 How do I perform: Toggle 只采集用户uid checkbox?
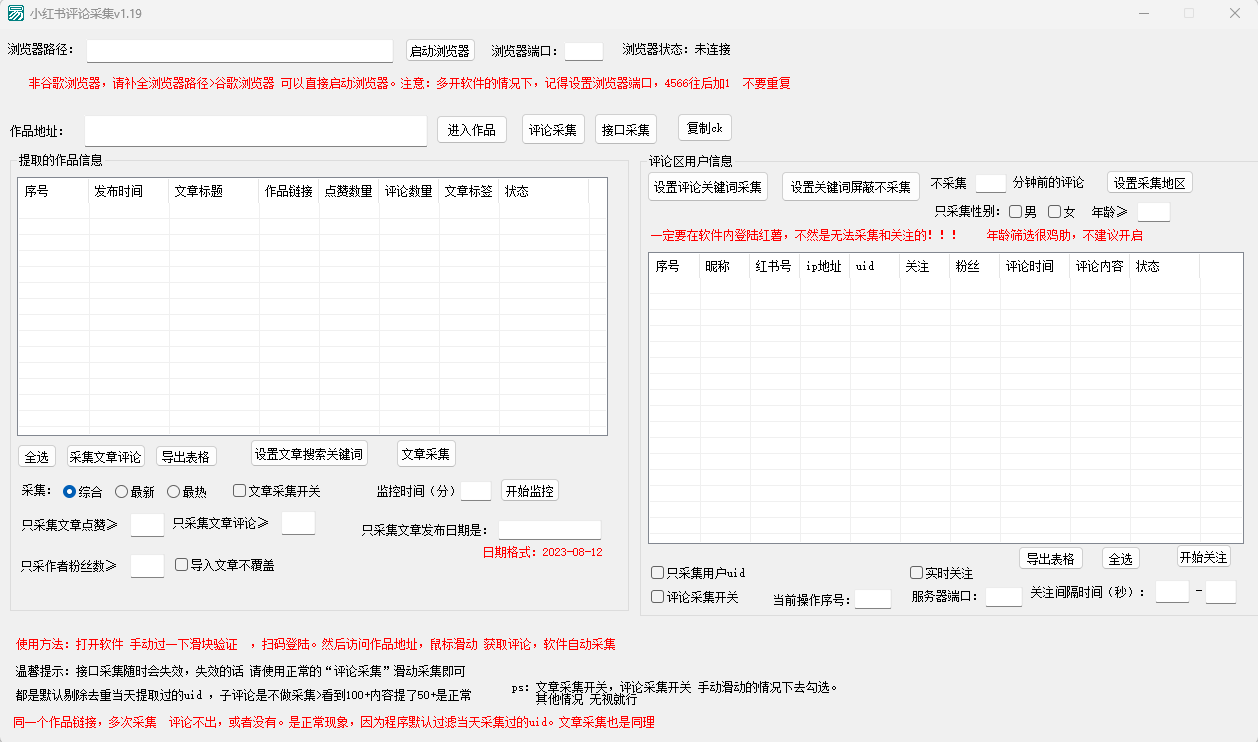[x=658, y=573]
